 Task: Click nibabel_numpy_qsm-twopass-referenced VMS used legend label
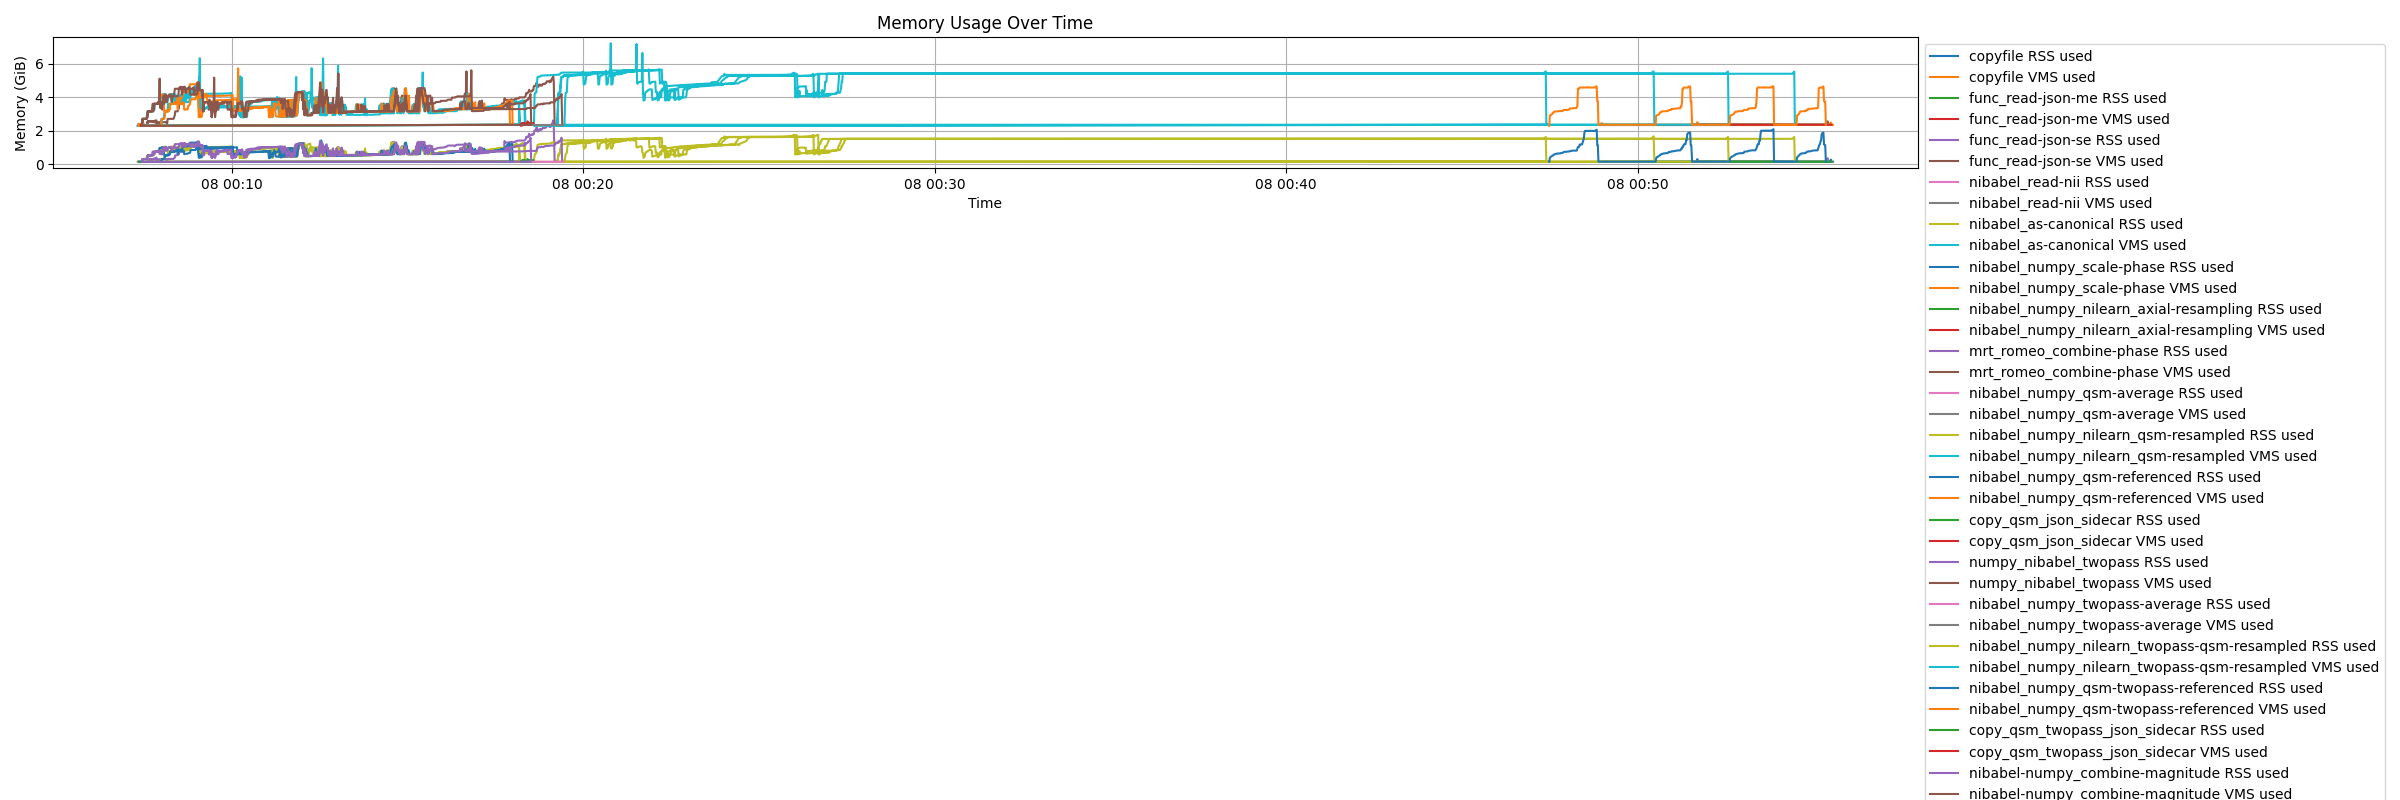point(2147,710)
